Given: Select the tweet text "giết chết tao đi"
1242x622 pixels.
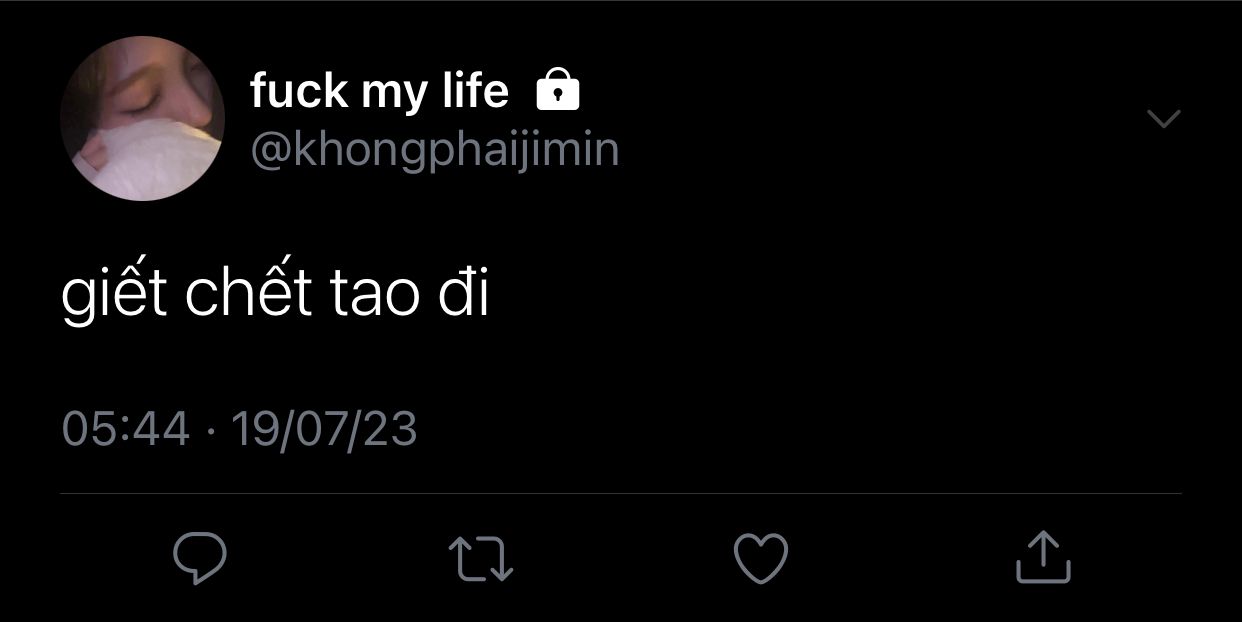Looking at the screenshot, I should [x=276, y=292].
